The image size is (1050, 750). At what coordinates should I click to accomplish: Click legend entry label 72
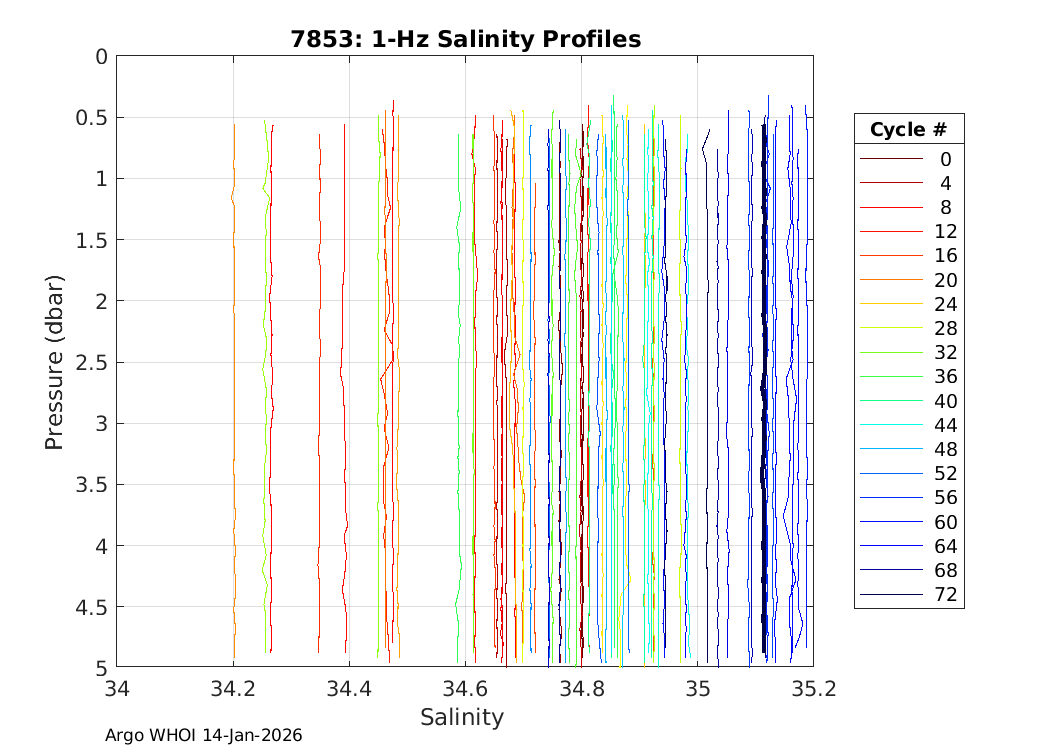click(x=945, y=595)
